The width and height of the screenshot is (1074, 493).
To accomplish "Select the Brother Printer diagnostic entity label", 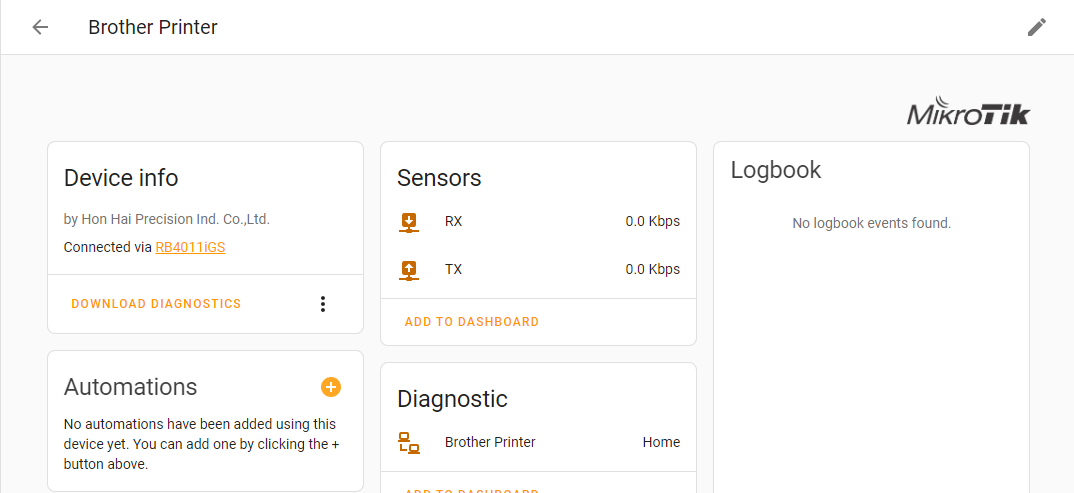I will [x=490, y=442].
